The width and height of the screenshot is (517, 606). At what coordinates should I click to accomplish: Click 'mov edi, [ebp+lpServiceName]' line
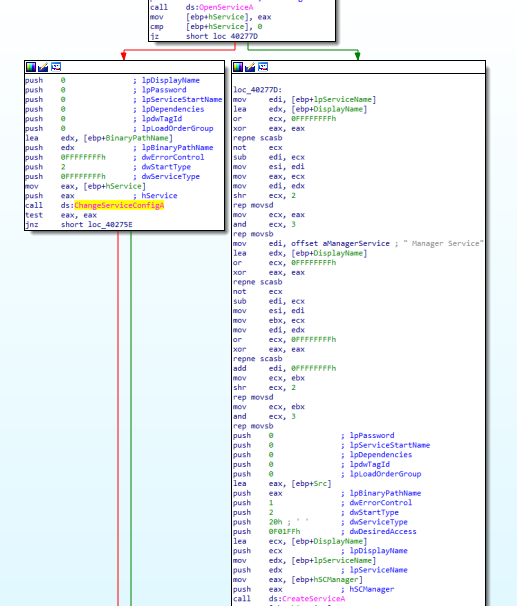pyautogui.click(x=304, y=99)
